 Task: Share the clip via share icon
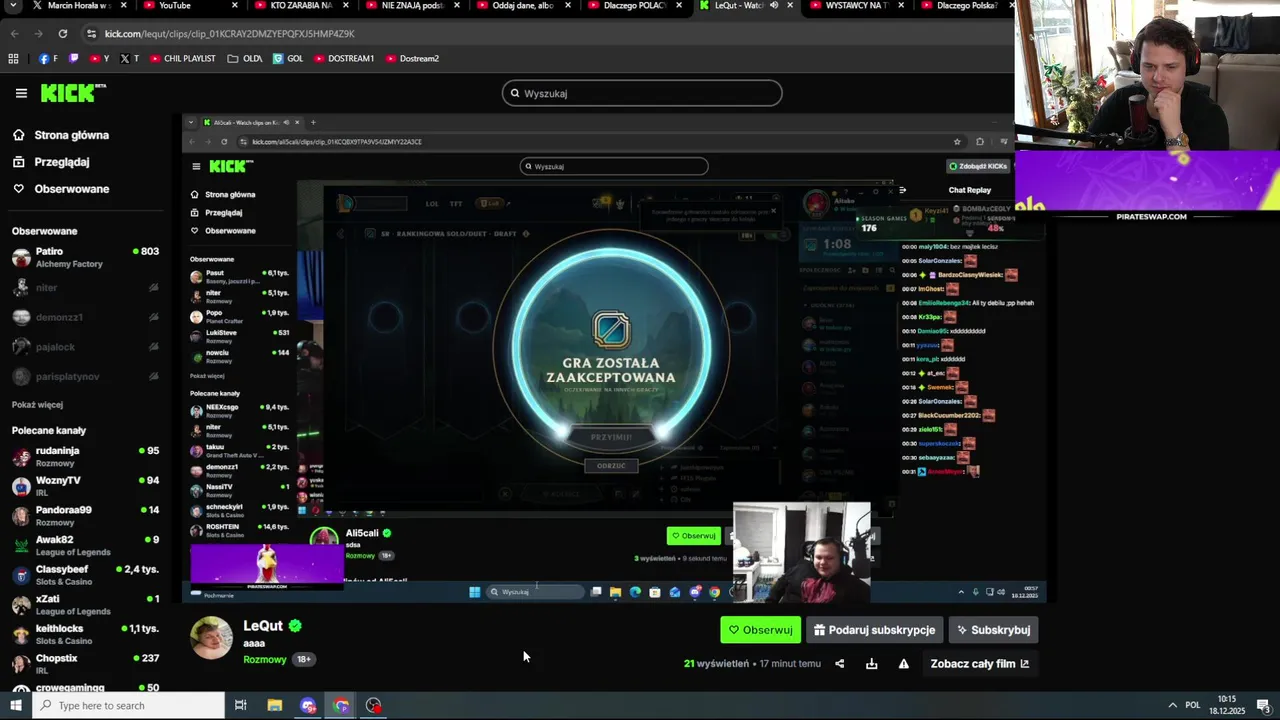[839, 663]
